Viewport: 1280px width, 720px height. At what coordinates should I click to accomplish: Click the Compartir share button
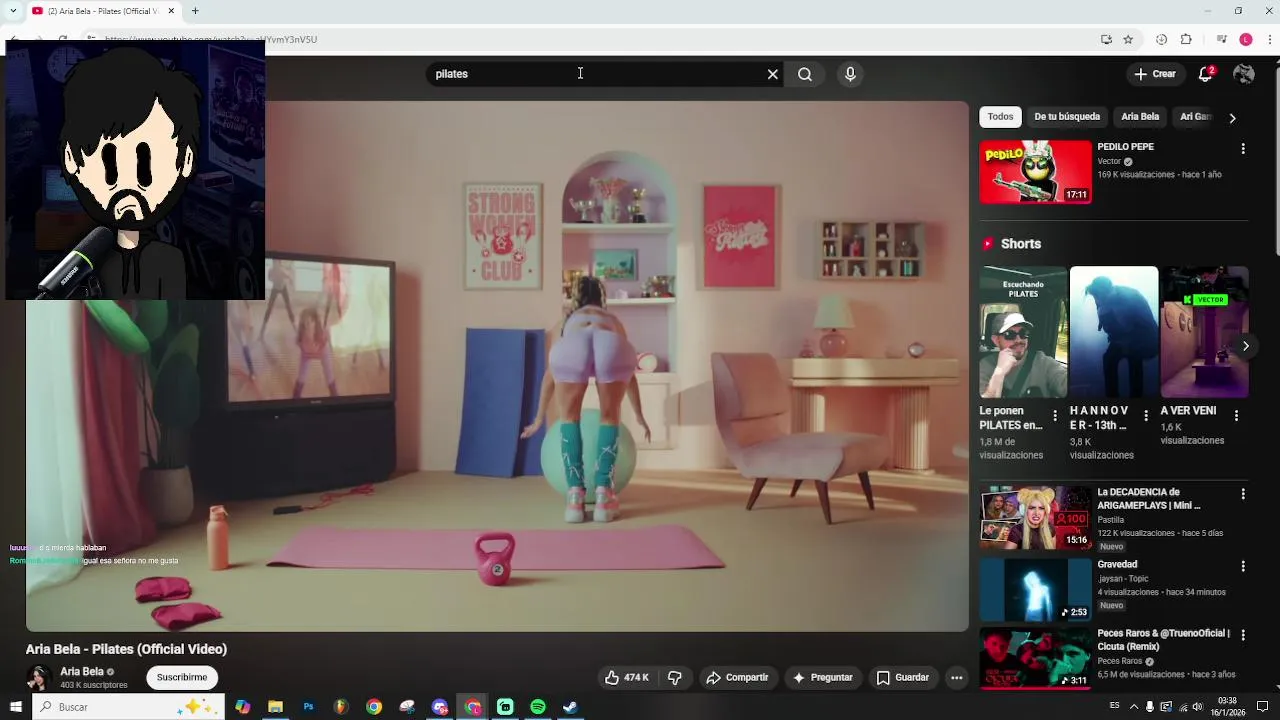(x=737, y=677)
